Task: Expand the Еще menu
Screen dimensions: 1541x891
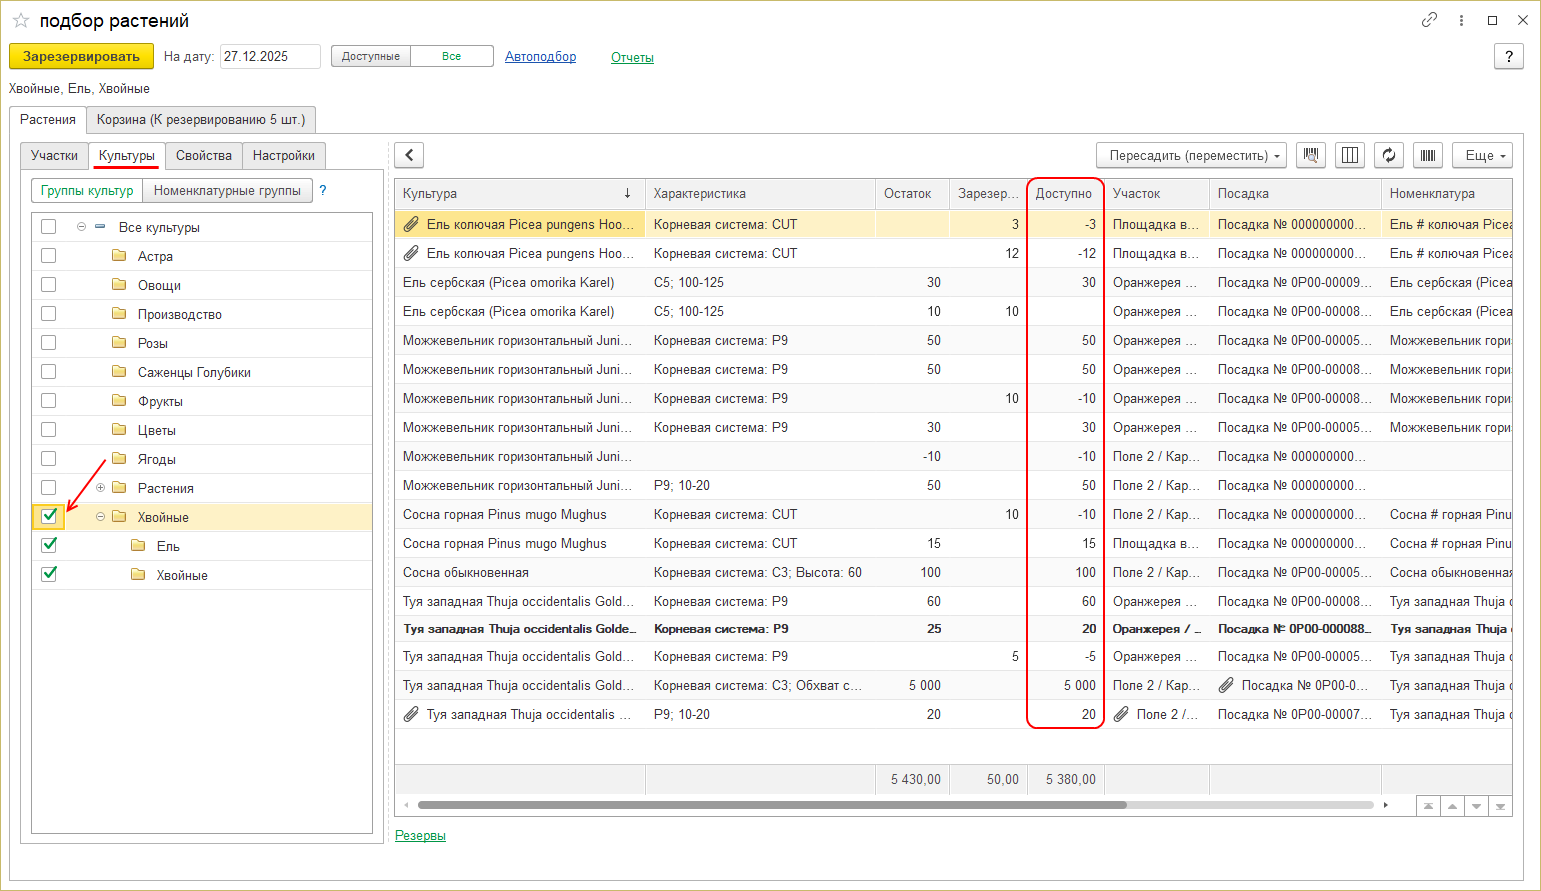Action: pyautogui.click(x=1482, y=155)
